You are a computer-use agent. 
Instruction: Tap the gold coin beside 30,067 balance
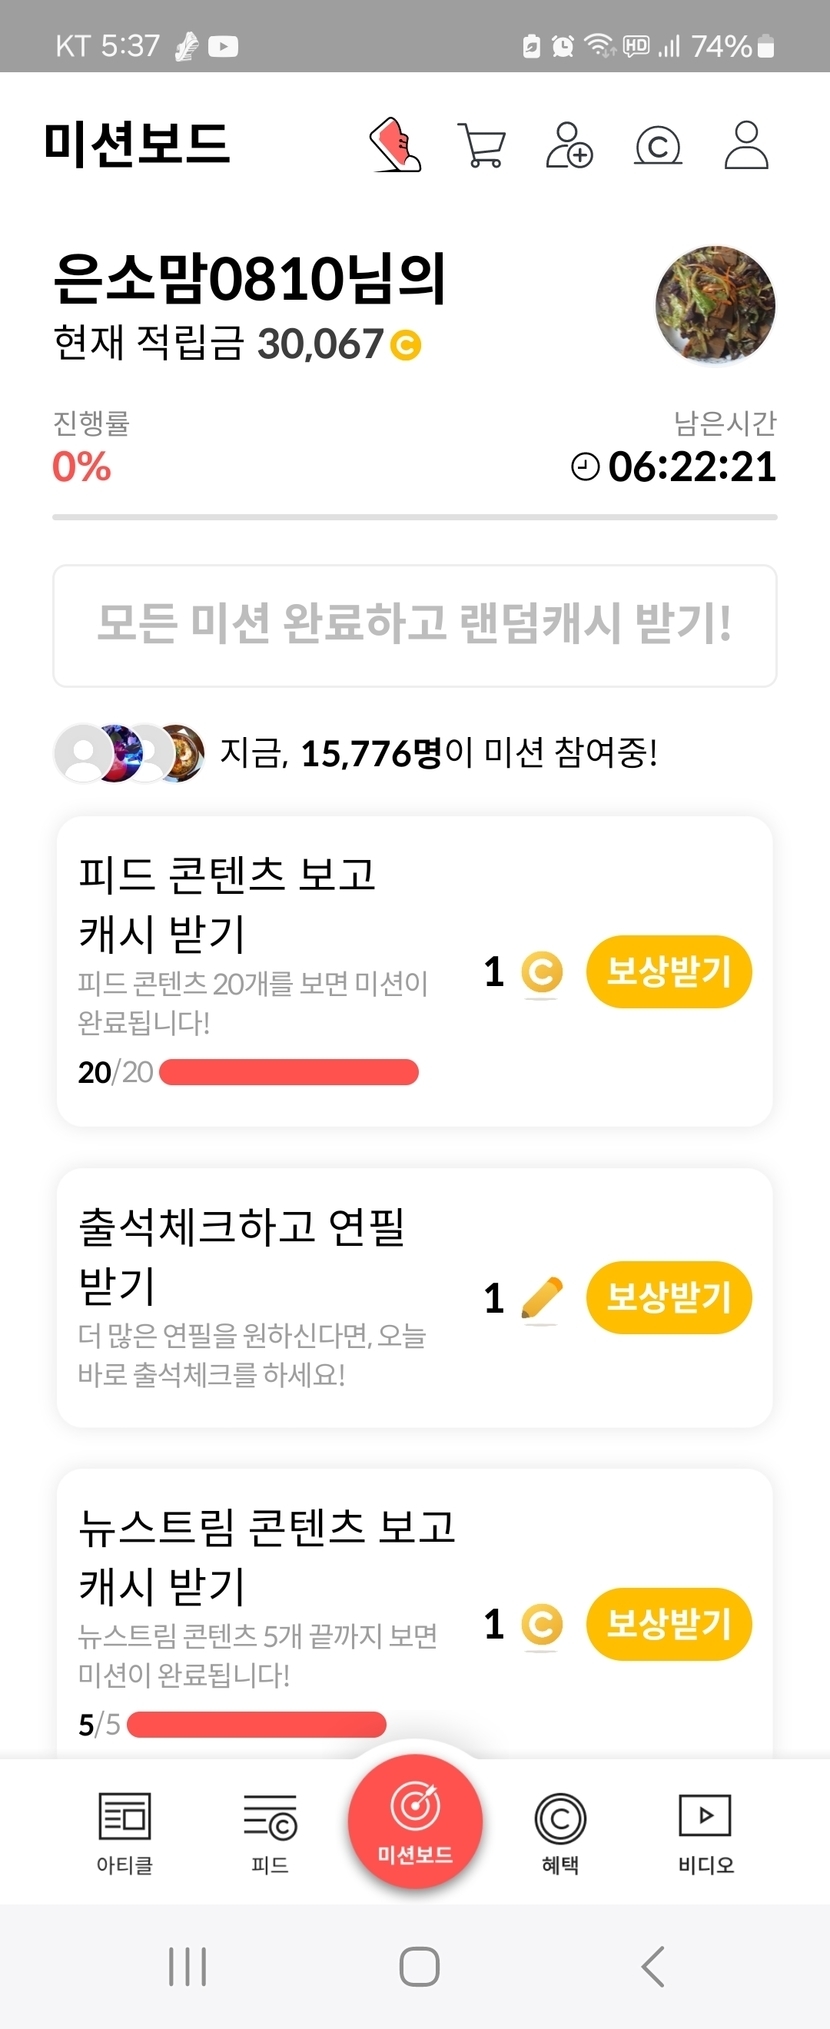click(x=405, y=345)
